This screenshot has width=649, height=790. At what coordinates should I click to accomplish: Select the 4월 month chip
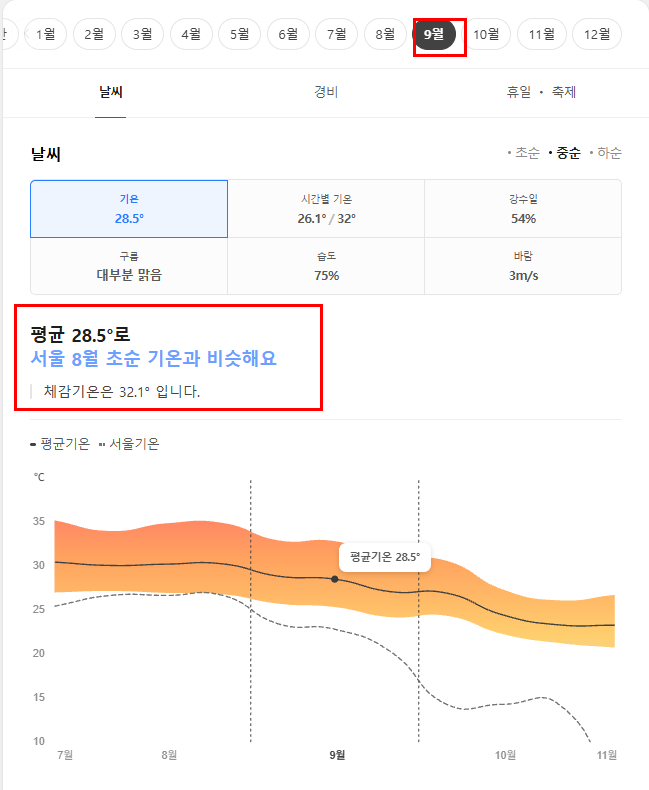coord(191,34)
